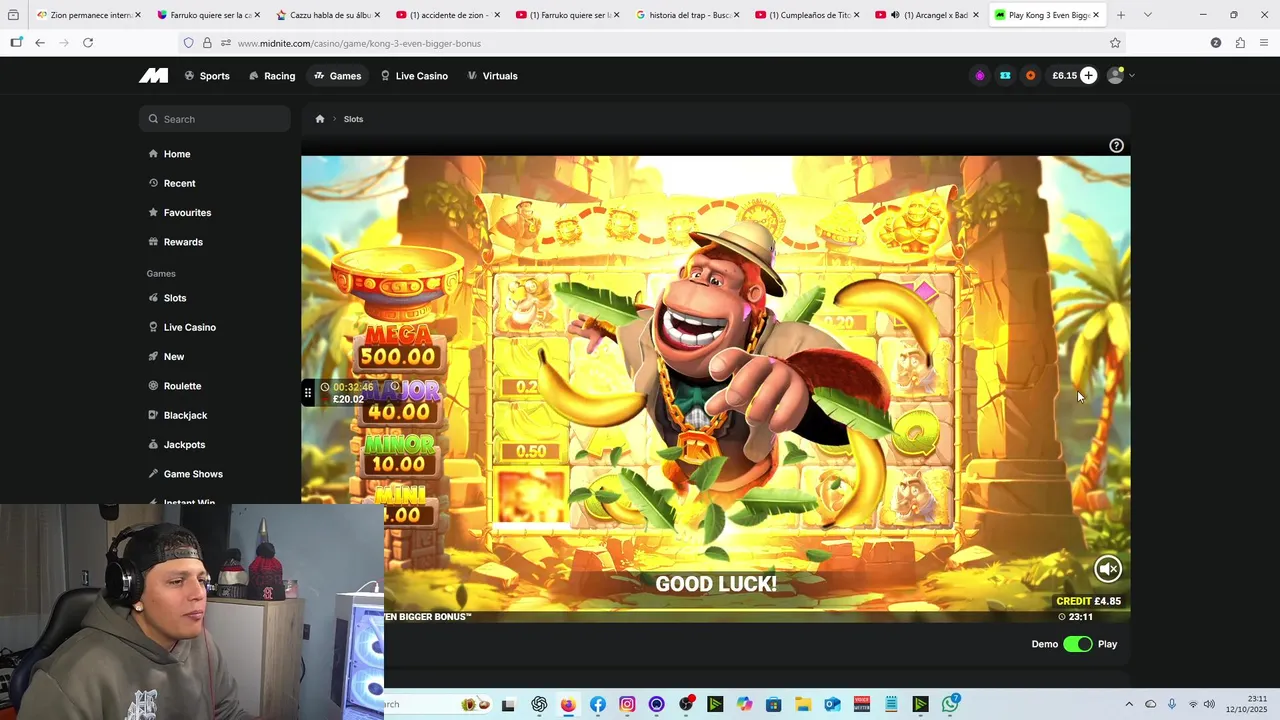1280x720 pixels.
Task: Click the session timer drag handle
Action: pyautogui.click(x=308, y=393)
